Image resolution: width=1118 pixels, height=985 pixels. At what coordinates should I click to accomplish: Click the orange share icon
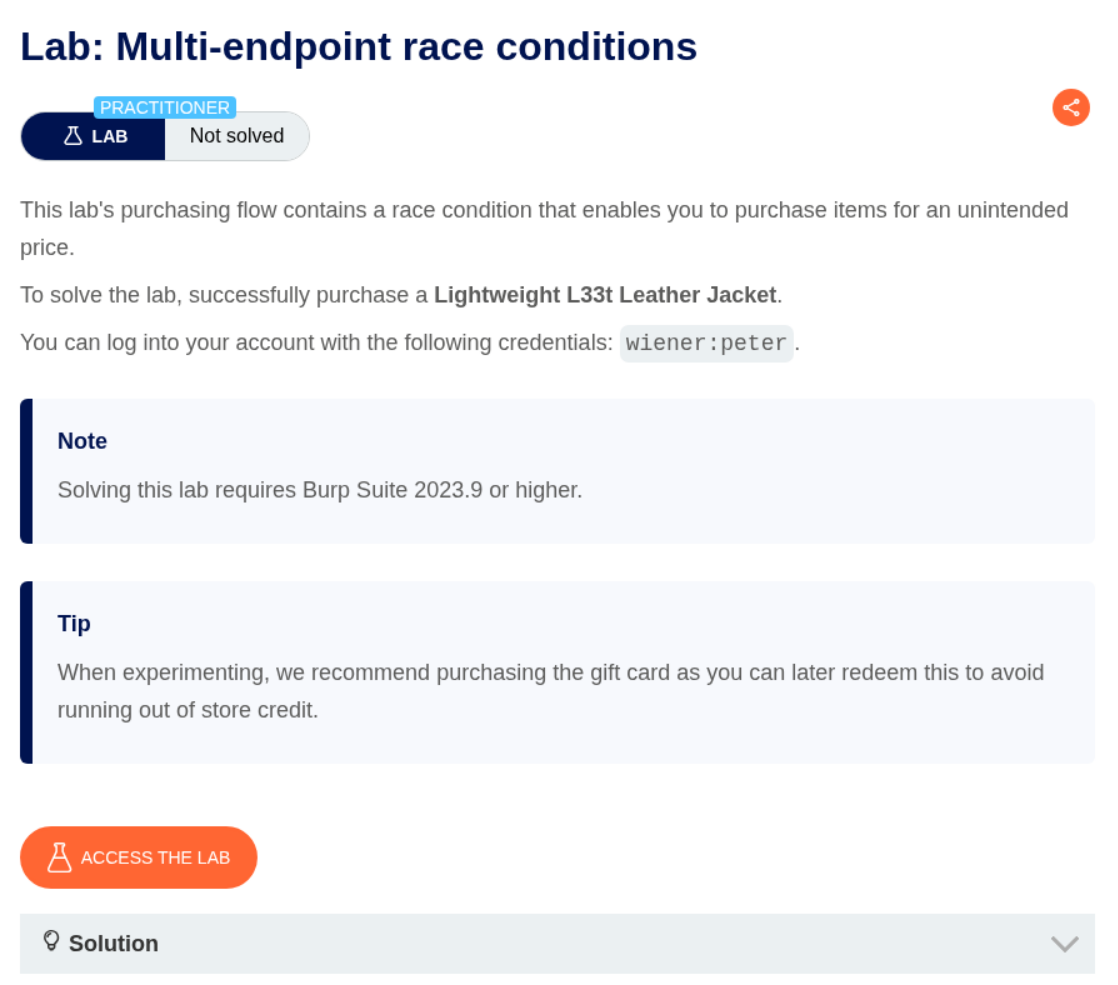1070,107
